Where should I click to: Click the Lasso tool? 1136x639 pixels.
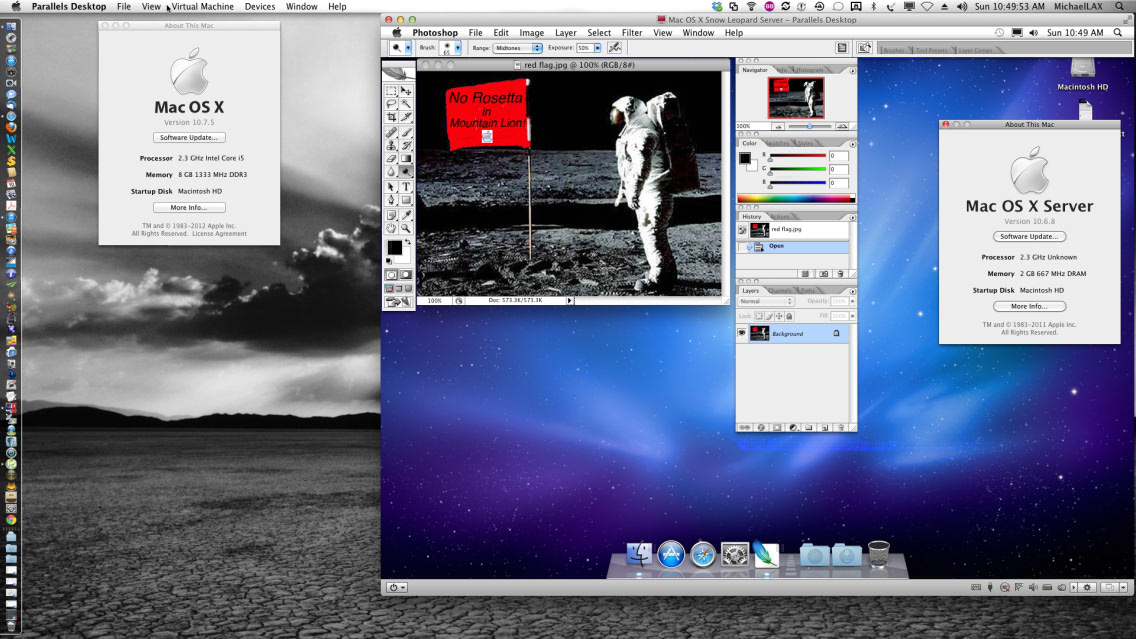coord(392,104)
